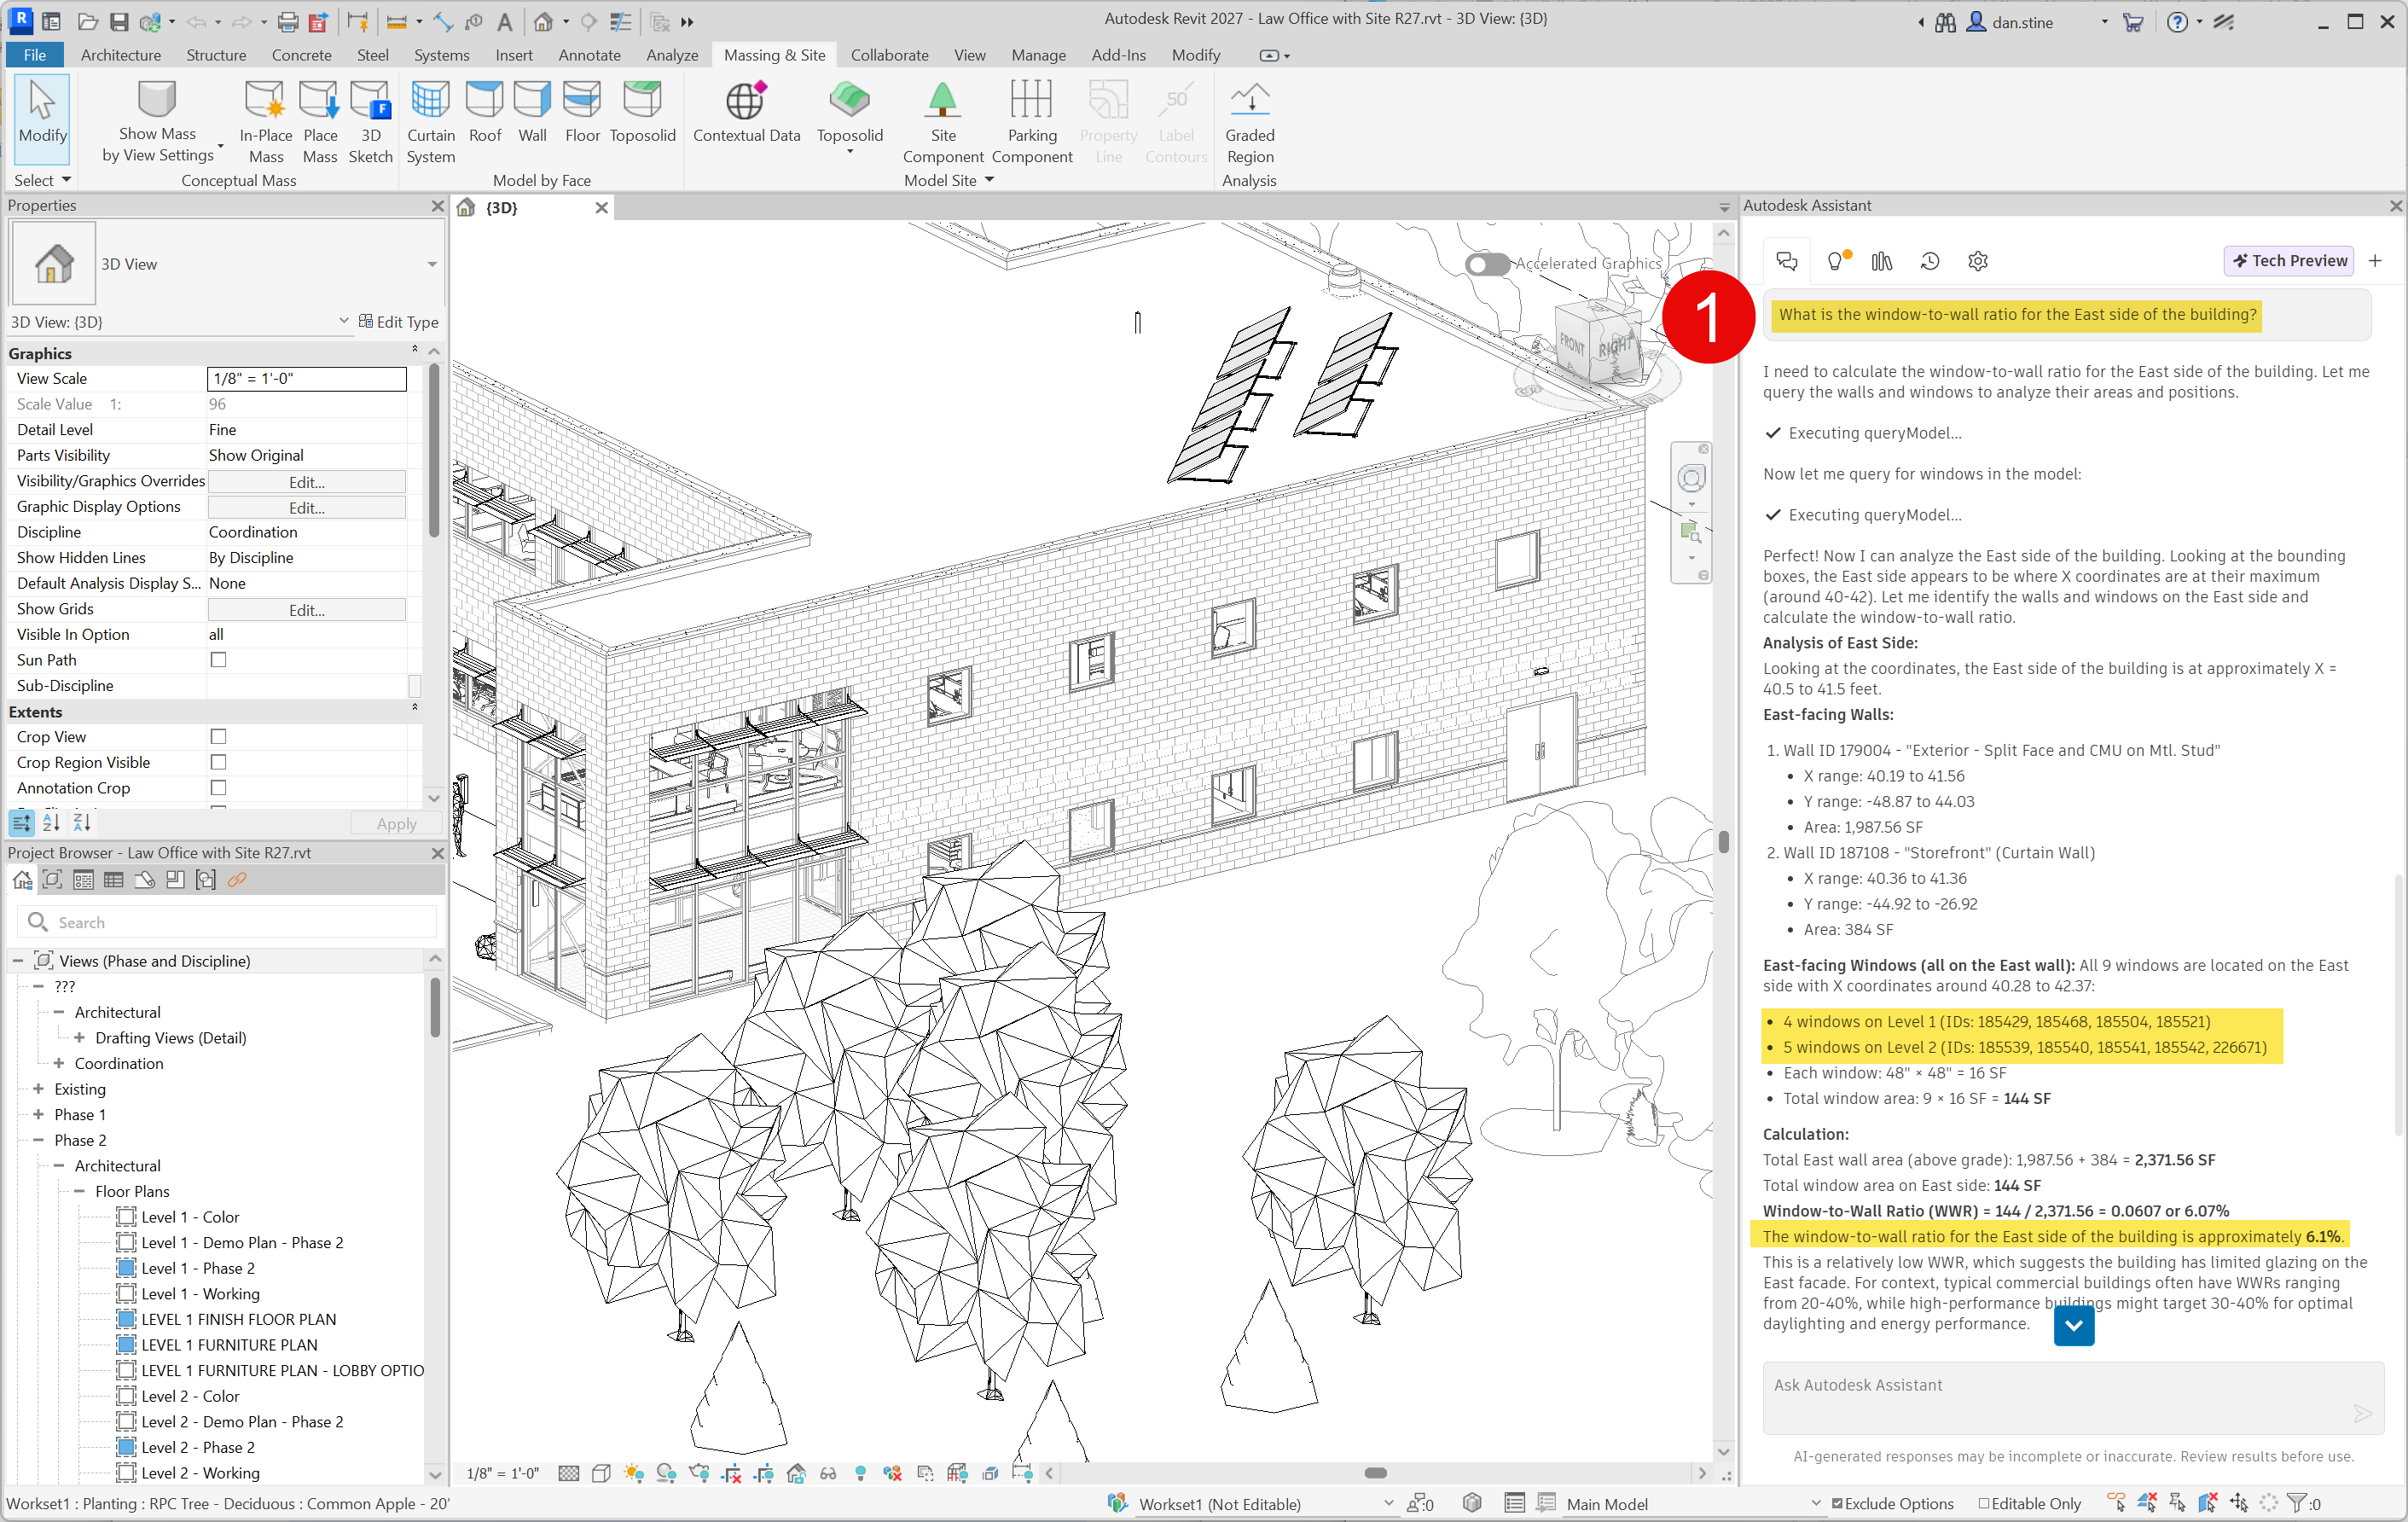Open the Toposolid dropdown arrow
The width and height of the screenshot is (2408, 1522).
850,153
